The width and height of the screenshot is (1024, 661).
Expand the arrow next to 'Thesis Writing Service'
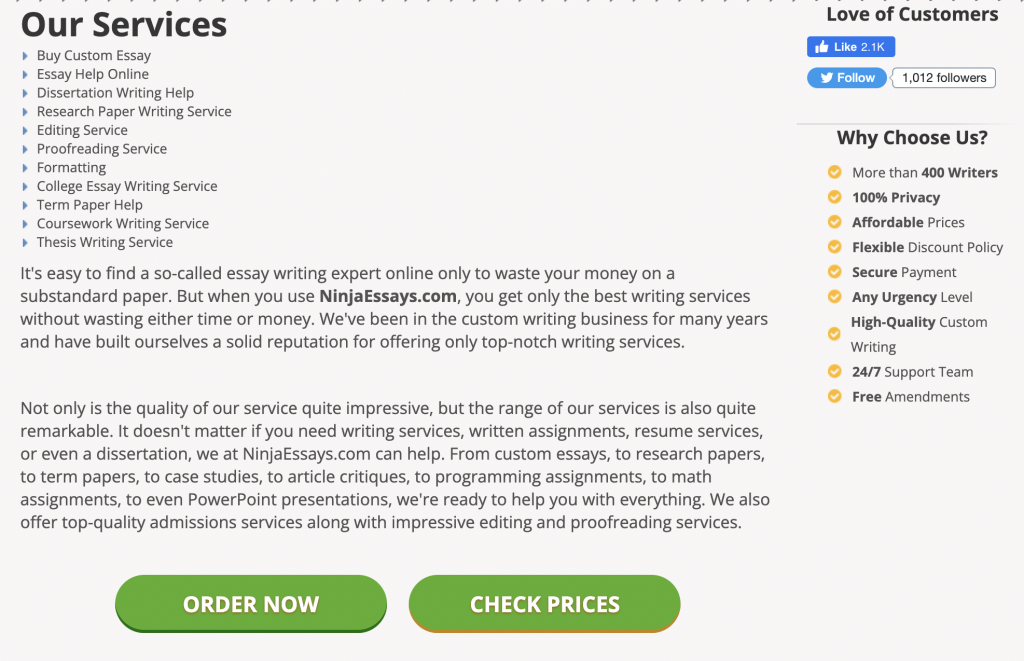click(x=25, y=242)
